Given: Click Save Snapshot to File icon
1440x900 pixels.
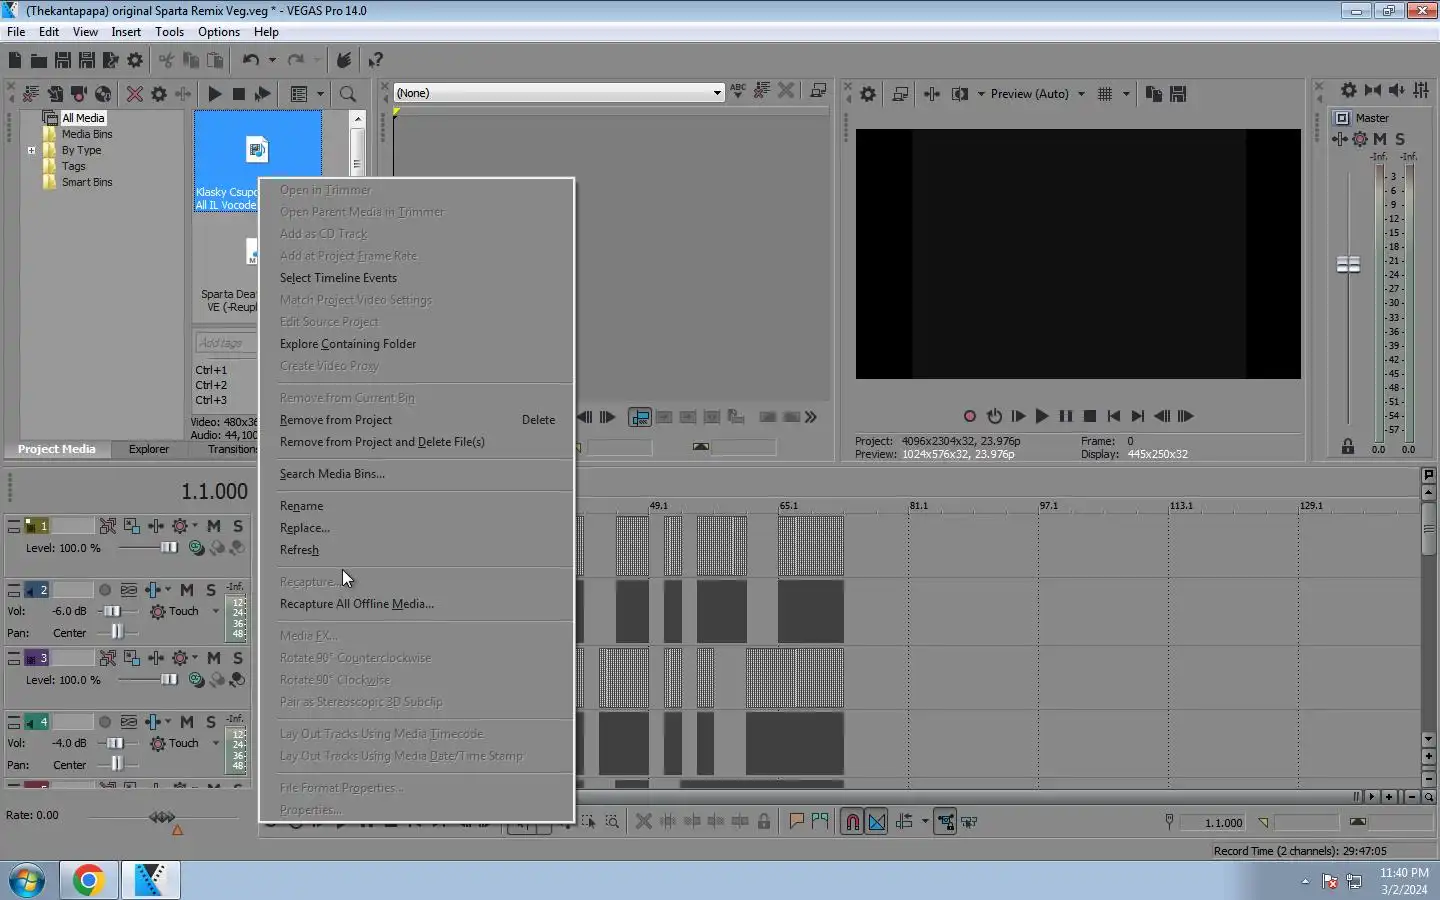Looking at the screenshot, I should click(x=1178, y=94).
